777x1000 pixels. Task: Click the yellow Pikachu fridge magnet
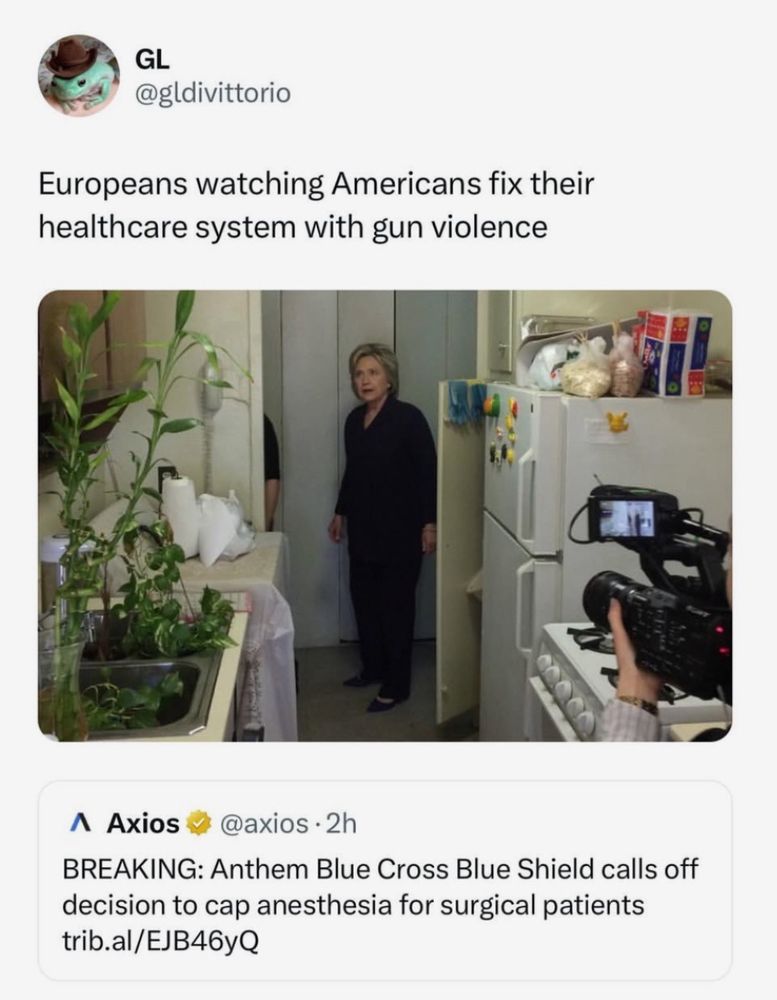[617, 422]
